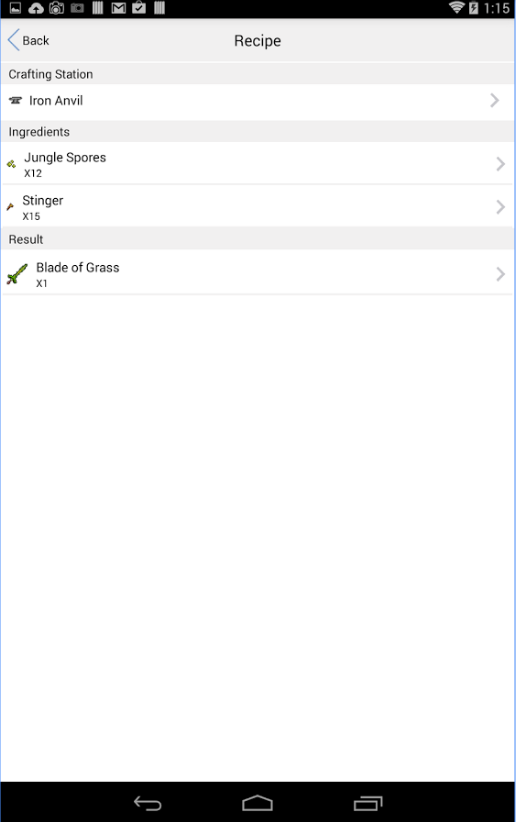Tap the Gmail notification icon in status bar
This screenshot has width=516, height=822.
click(119, 8)
